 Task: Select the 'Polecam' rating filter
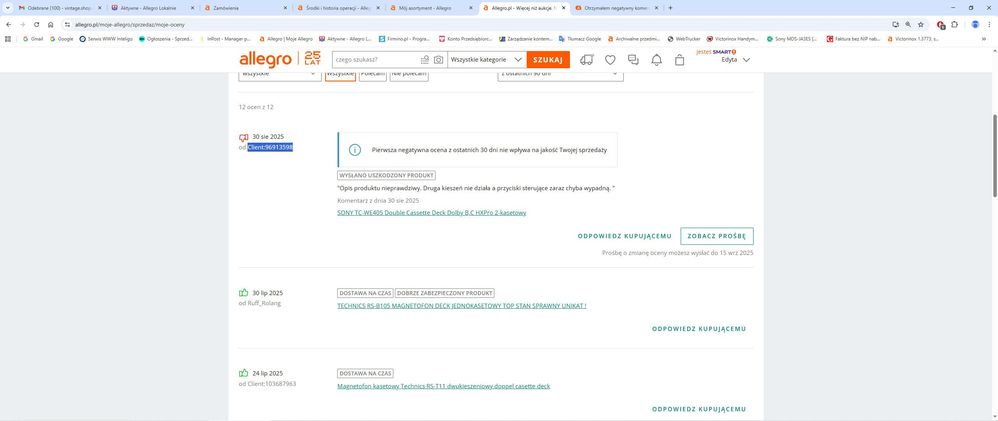[372, 74]
